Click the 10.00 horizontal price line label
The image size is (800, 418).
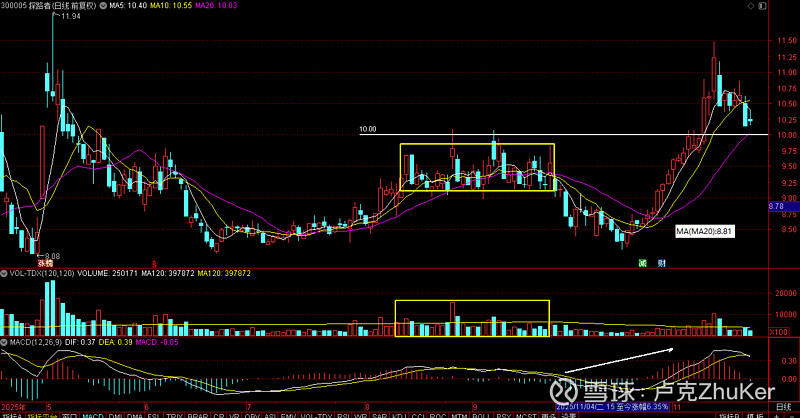click(x=367, y=129)
